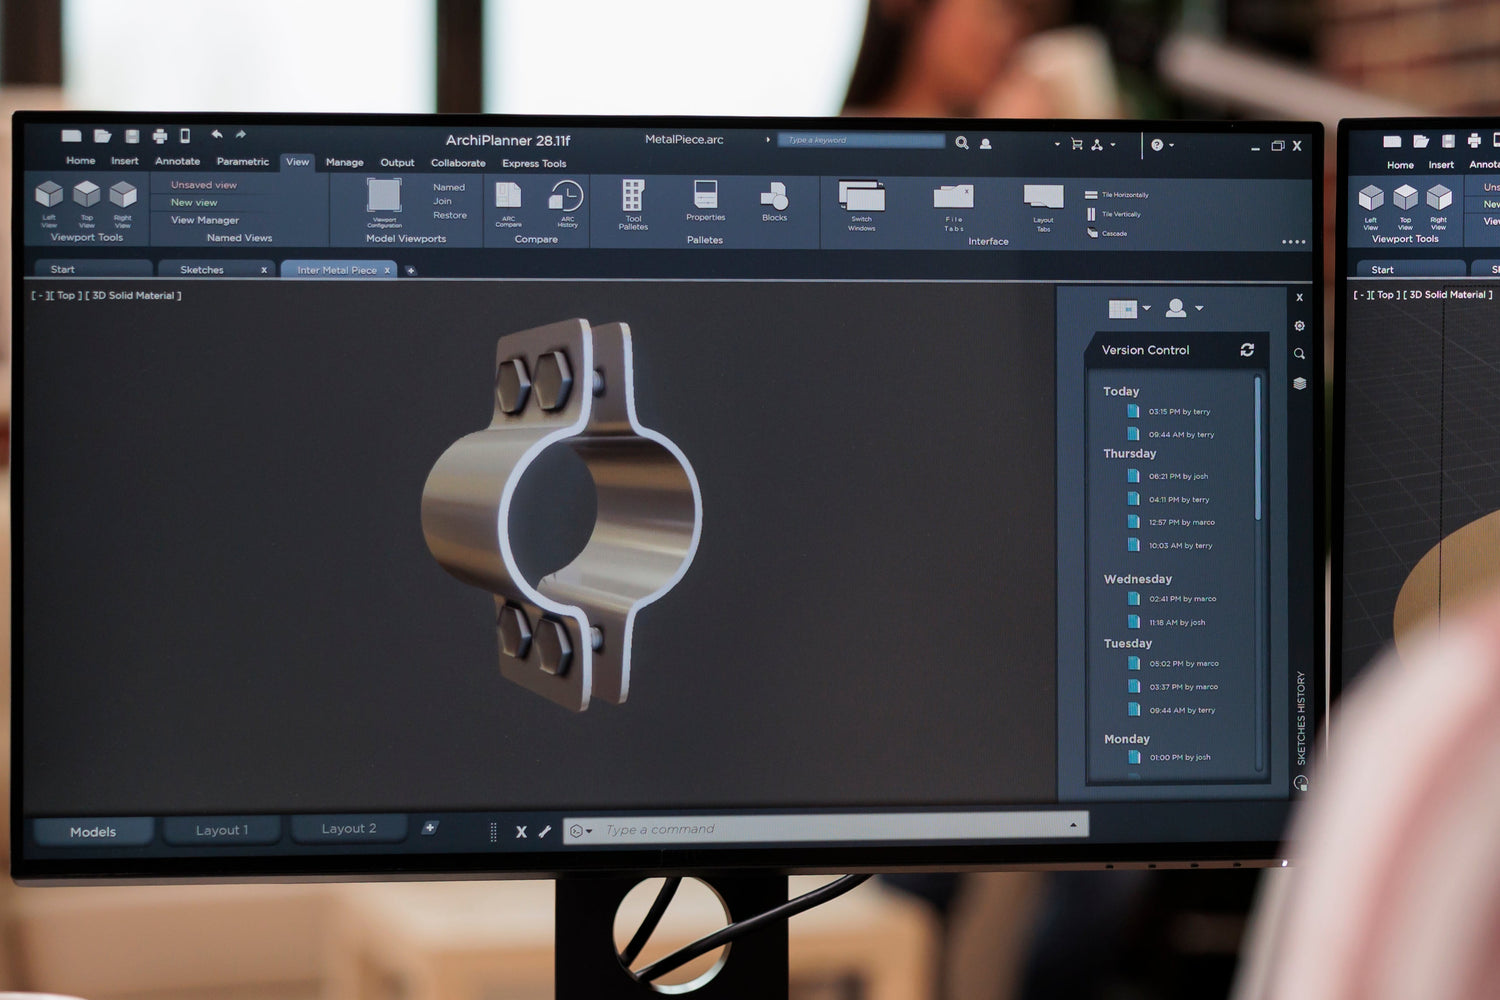This screenshot has height=1000, width=1500.
Task: Open View Manager
Action: [205, 220]
